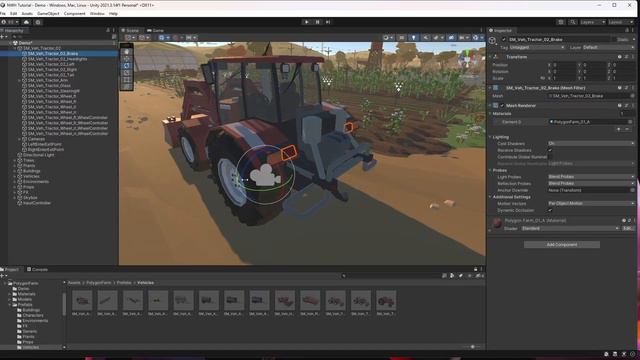Open the Motion Vectors dropdown
640x360 pixels.
pos(591,203)
